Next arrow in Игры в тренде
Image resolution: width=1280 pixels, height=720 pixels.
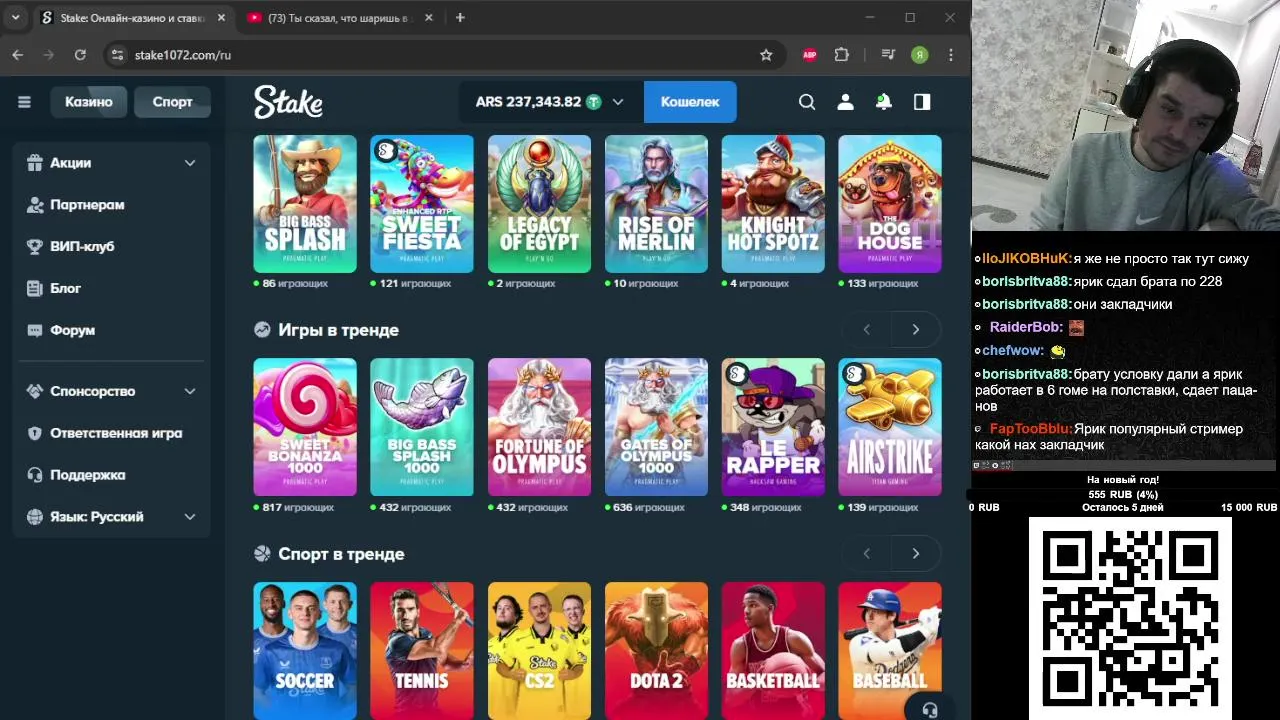click(915, 330)
